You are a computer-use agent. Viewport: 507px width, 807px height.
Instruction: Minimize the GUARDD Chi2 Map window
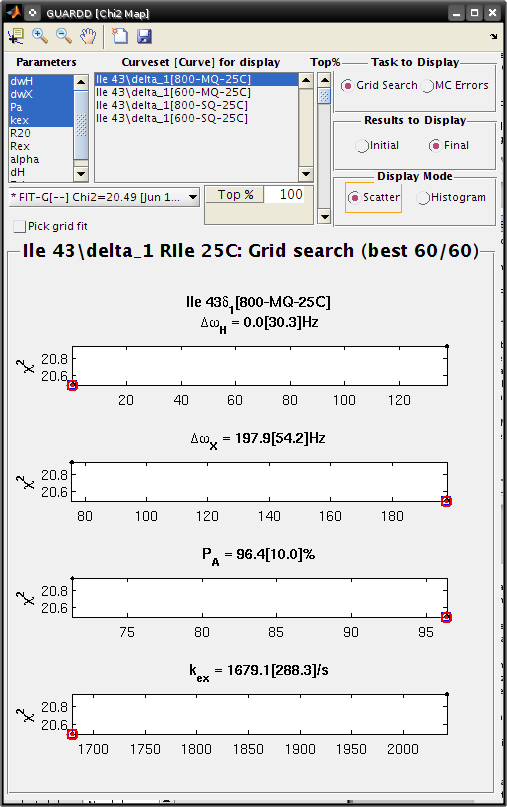pyautogui.click(x=456, y=13)
